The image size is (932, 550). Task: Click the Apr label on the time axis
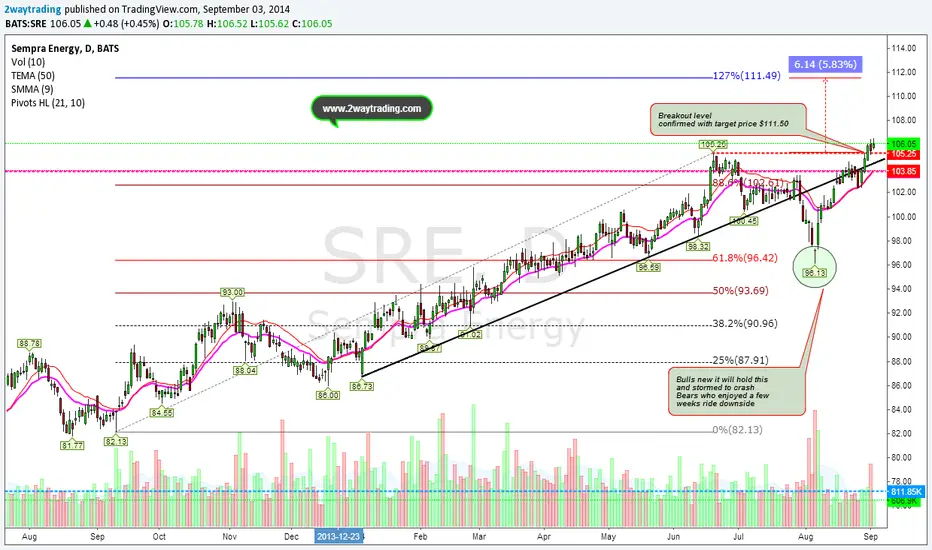tap(544, 536)
